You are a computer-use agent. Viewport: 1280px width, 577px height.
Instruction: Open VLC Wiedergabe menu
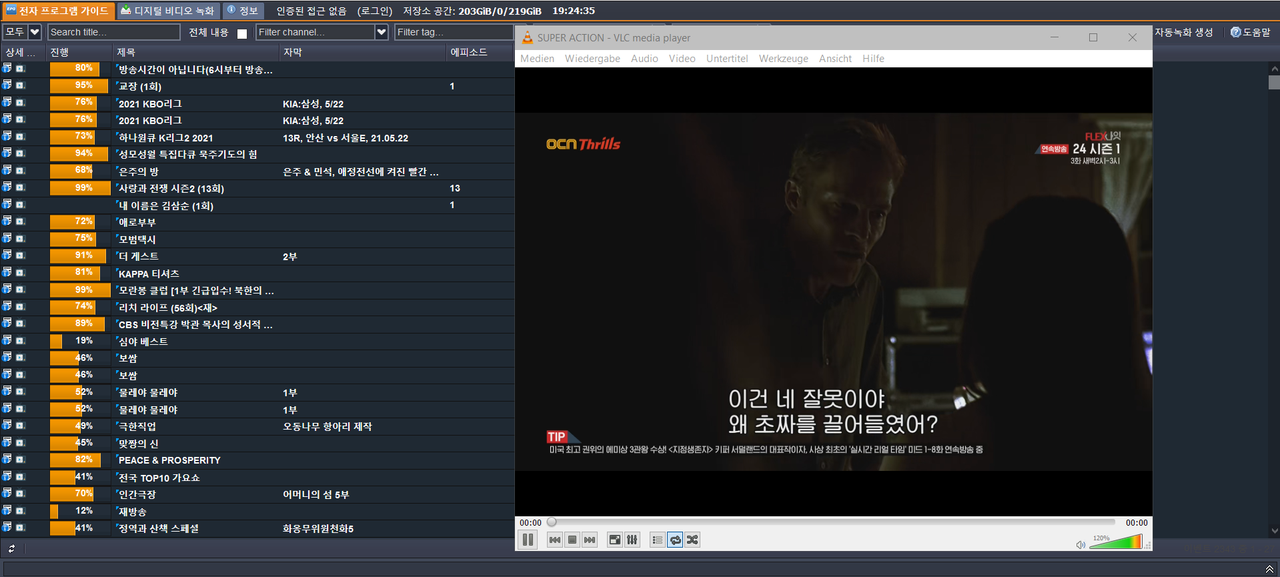(x=592, y=59)
